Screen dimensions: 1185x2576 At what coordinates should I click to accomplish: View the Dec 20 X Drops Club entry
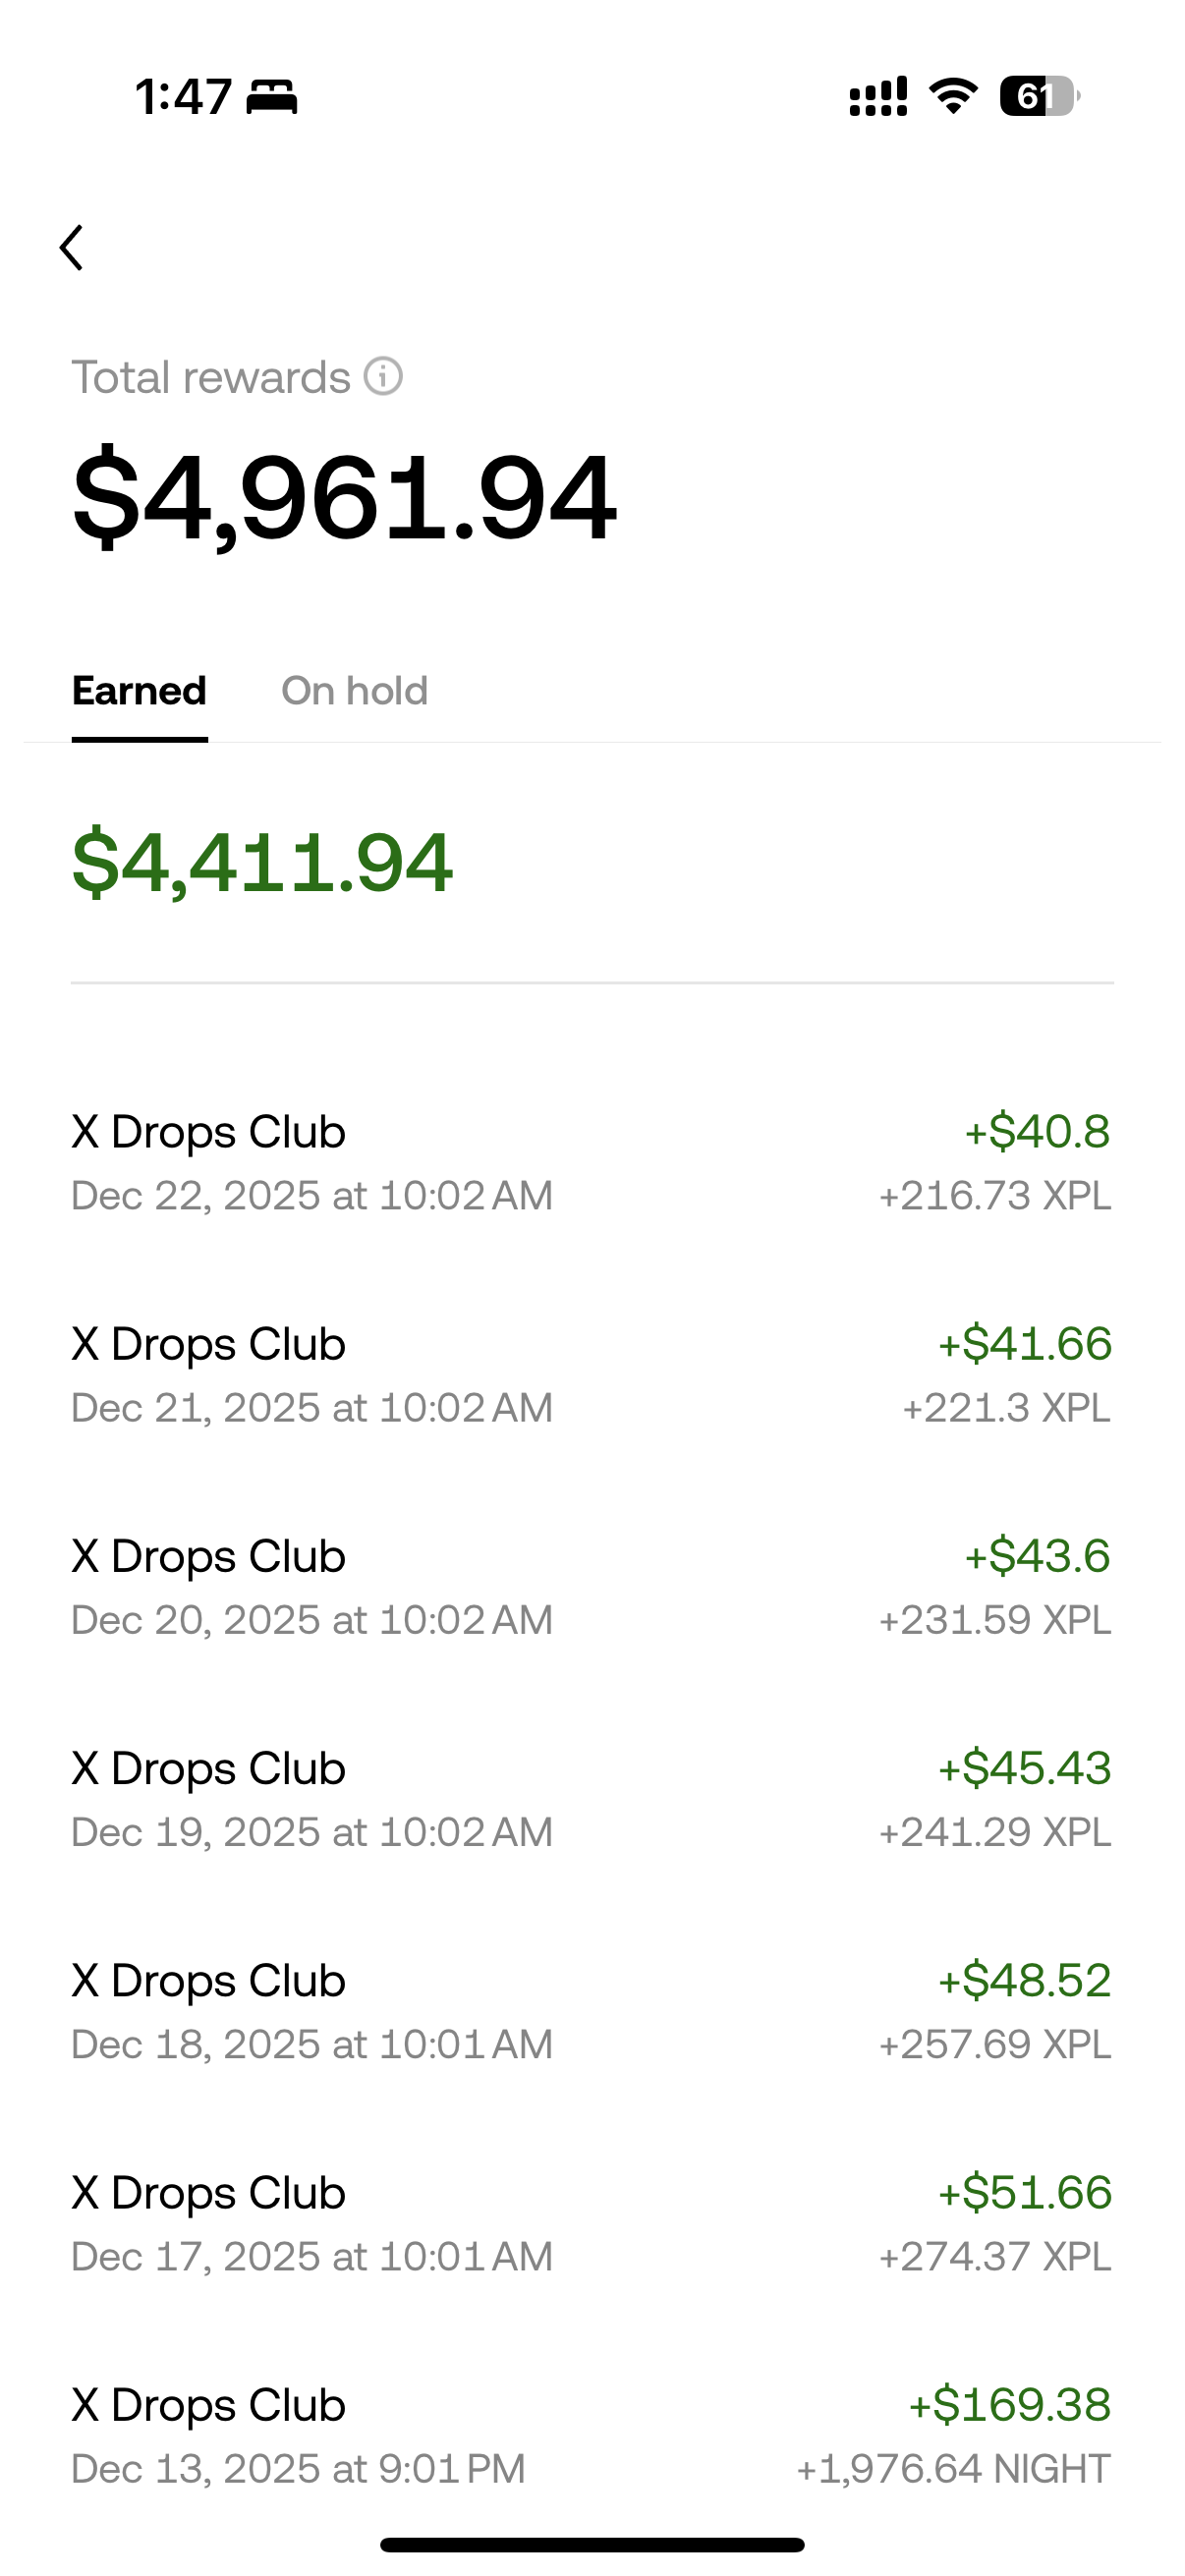click(590, 1587)
